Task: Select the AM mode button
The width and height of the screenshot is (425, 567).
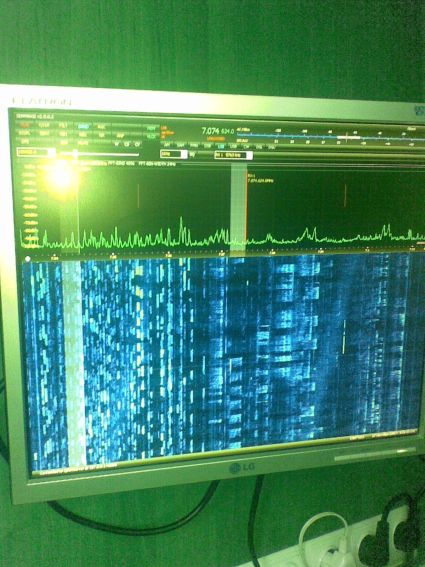Action: coord(167,145)
